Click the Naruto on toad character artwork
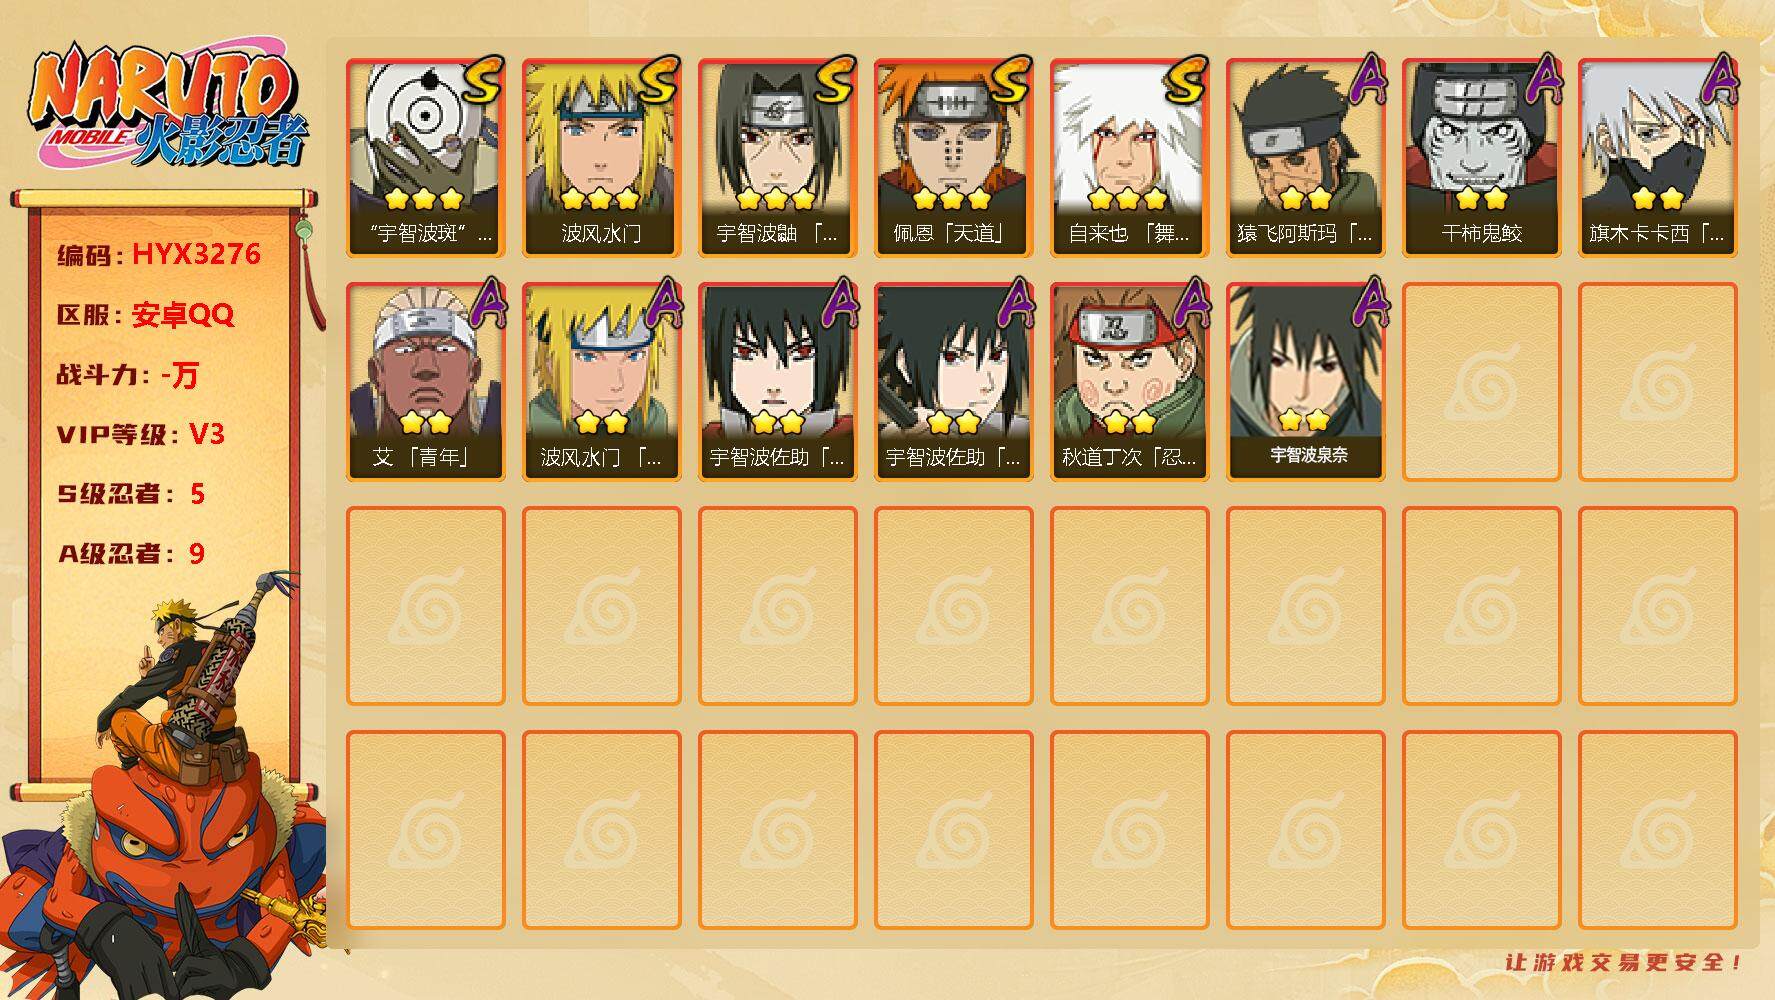1775x1000 pixels. 165,790
